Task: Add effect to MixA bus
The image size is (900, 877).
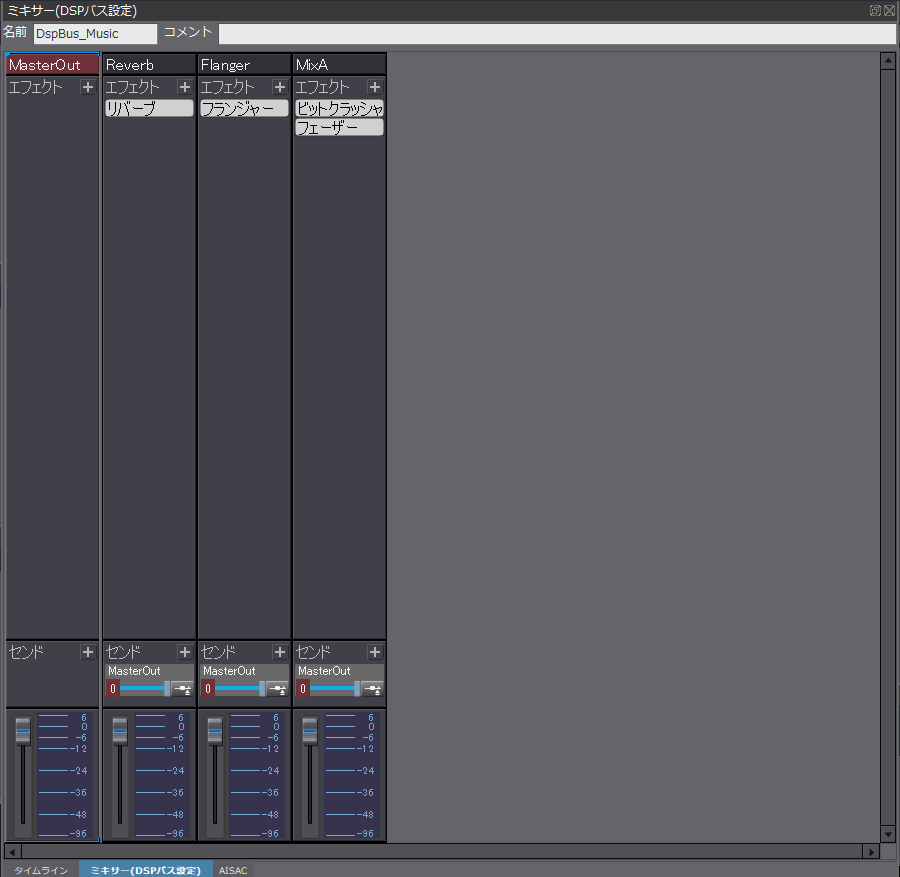Action: (375, 87)
